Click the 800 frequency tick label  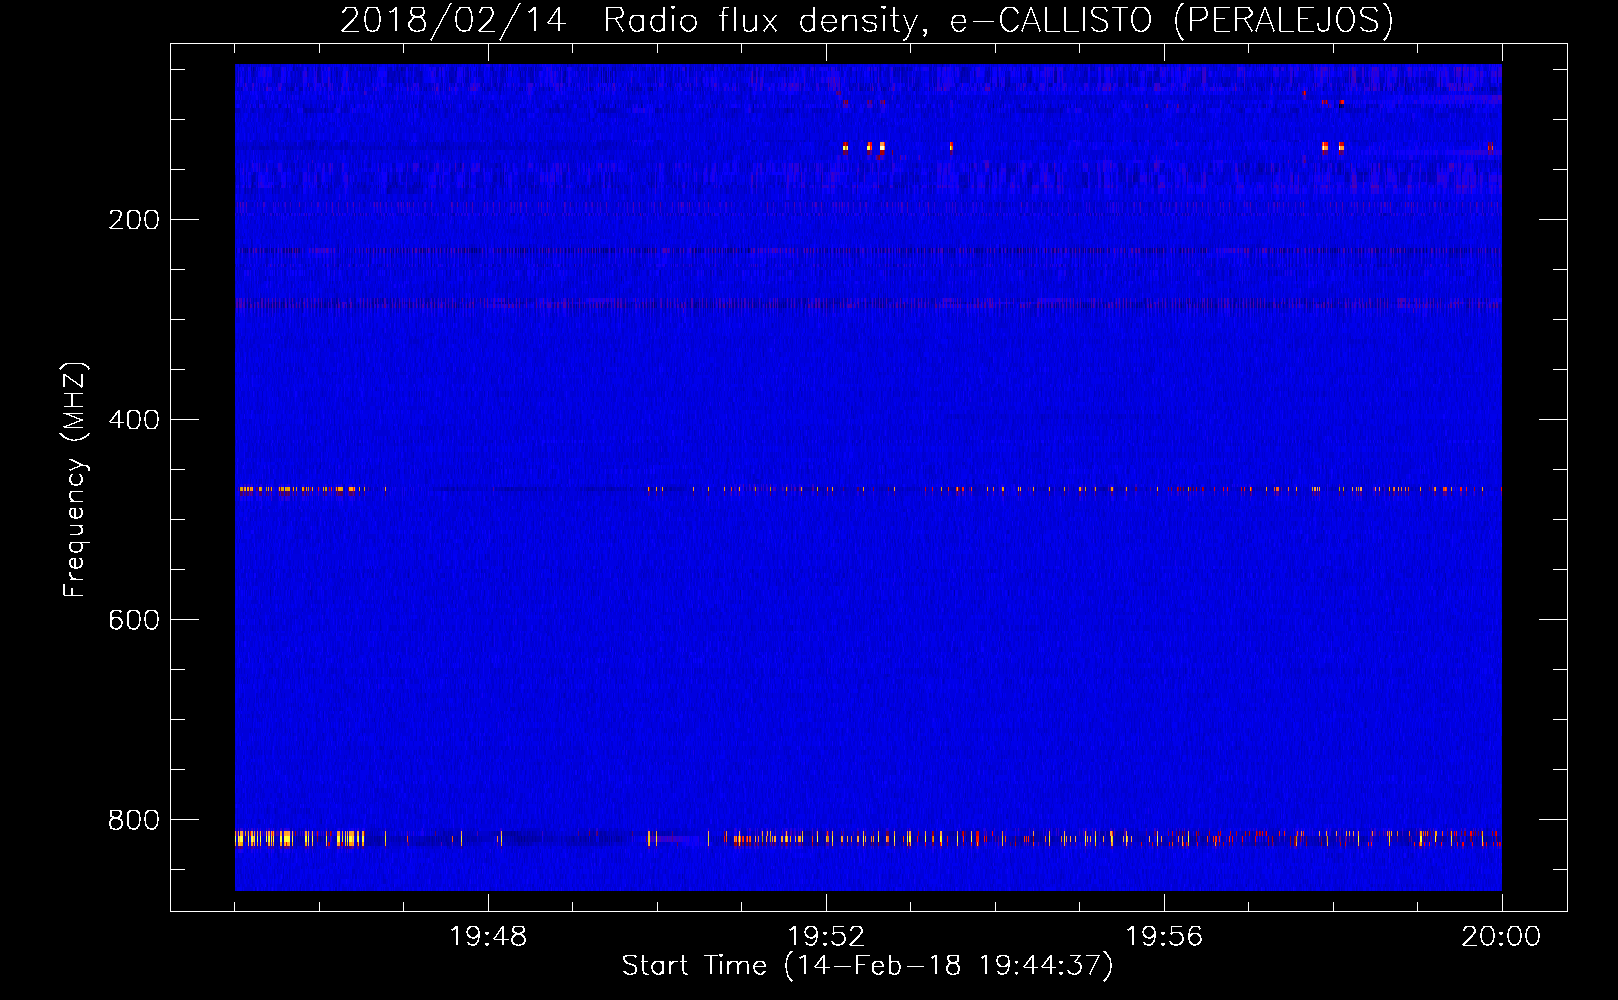coord(134,820)
